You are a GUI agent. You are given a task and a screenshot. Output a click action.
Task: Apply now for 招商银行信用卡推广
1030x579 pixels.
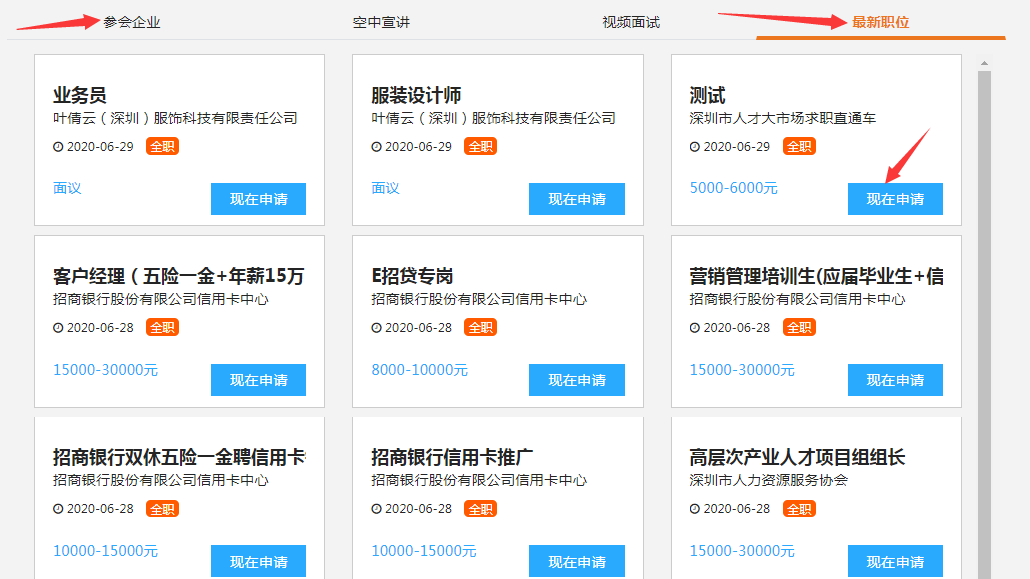[577, 561]
